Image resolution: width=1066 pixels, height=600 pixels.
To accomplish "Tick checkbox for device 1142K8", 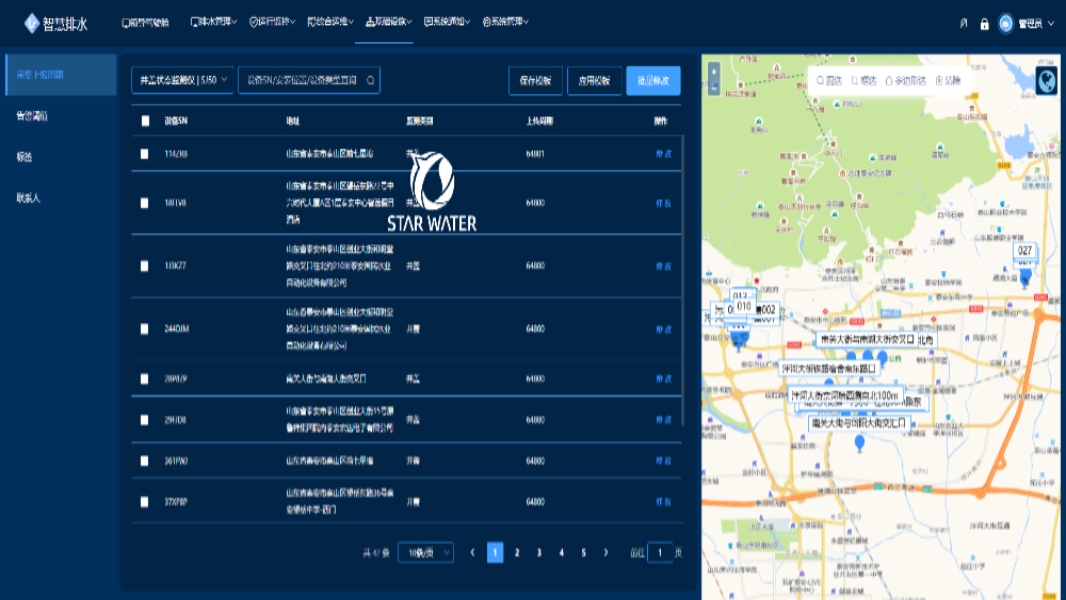I will [146, 154].
